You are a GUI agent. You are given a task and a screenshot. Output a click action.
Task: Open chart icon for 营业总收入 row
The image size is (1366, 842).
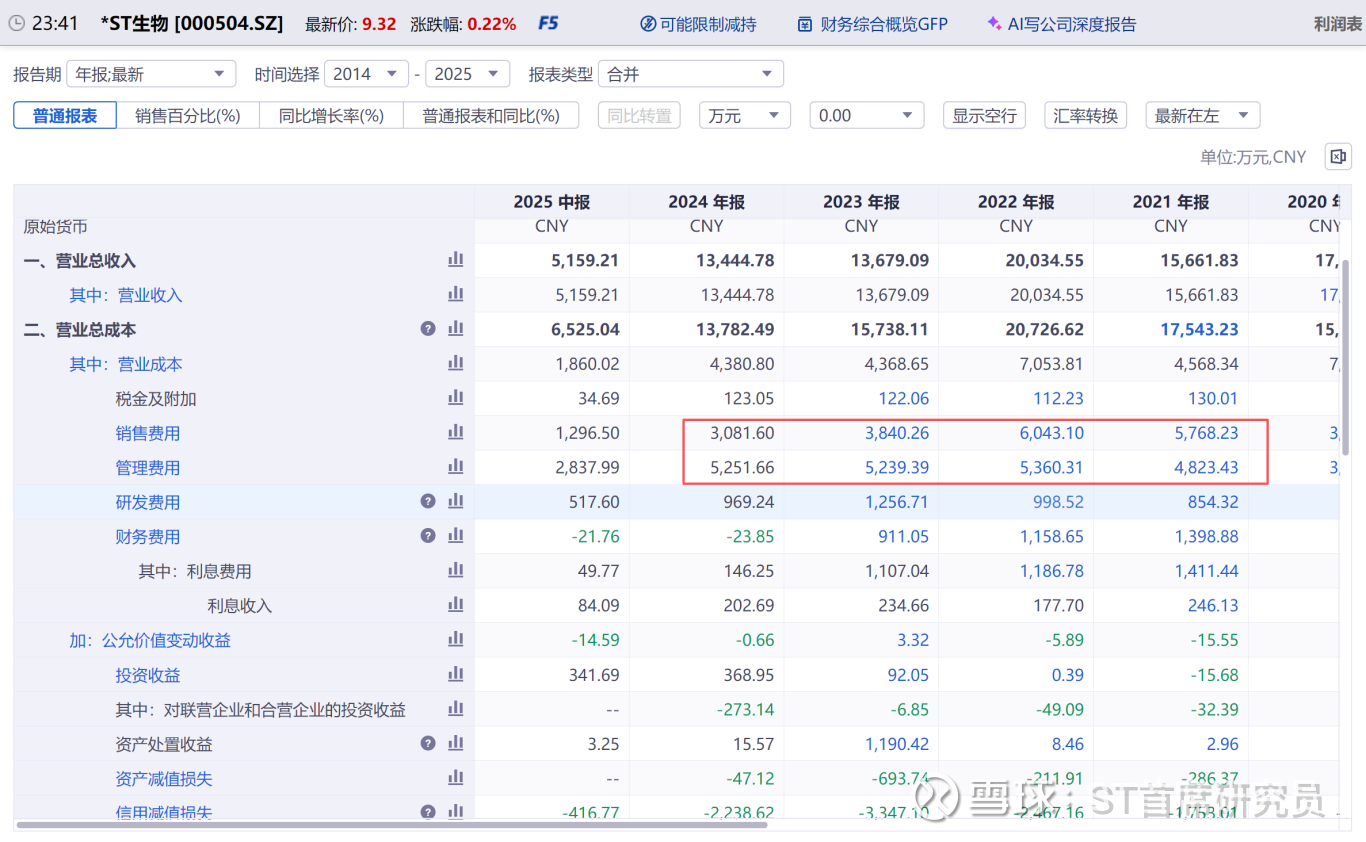coord(456,260)
